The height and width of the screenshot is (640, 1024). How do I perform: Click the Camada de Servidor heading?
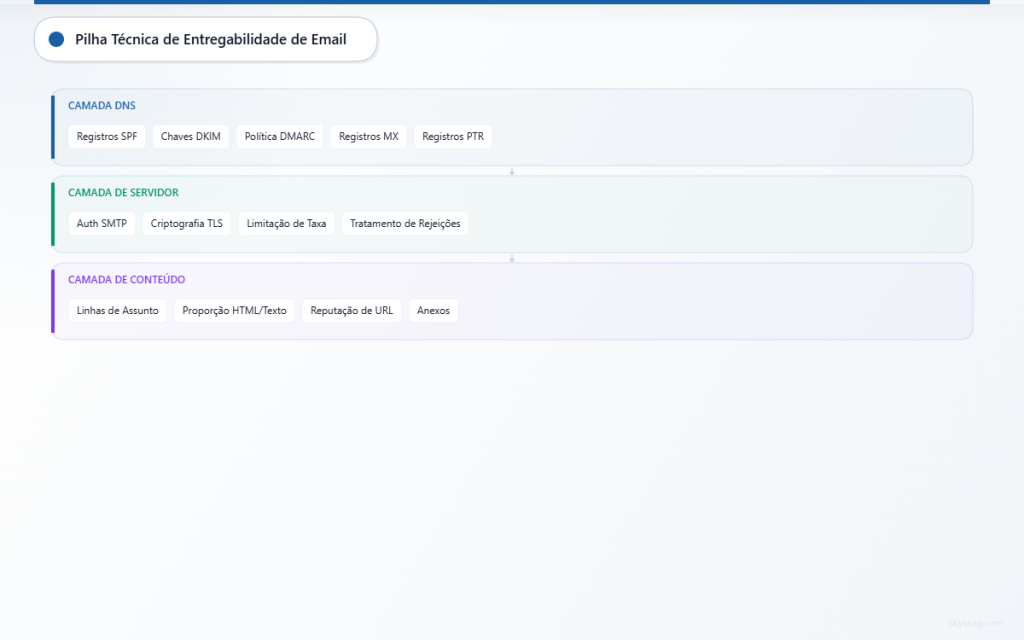click(x=123, y=192)
